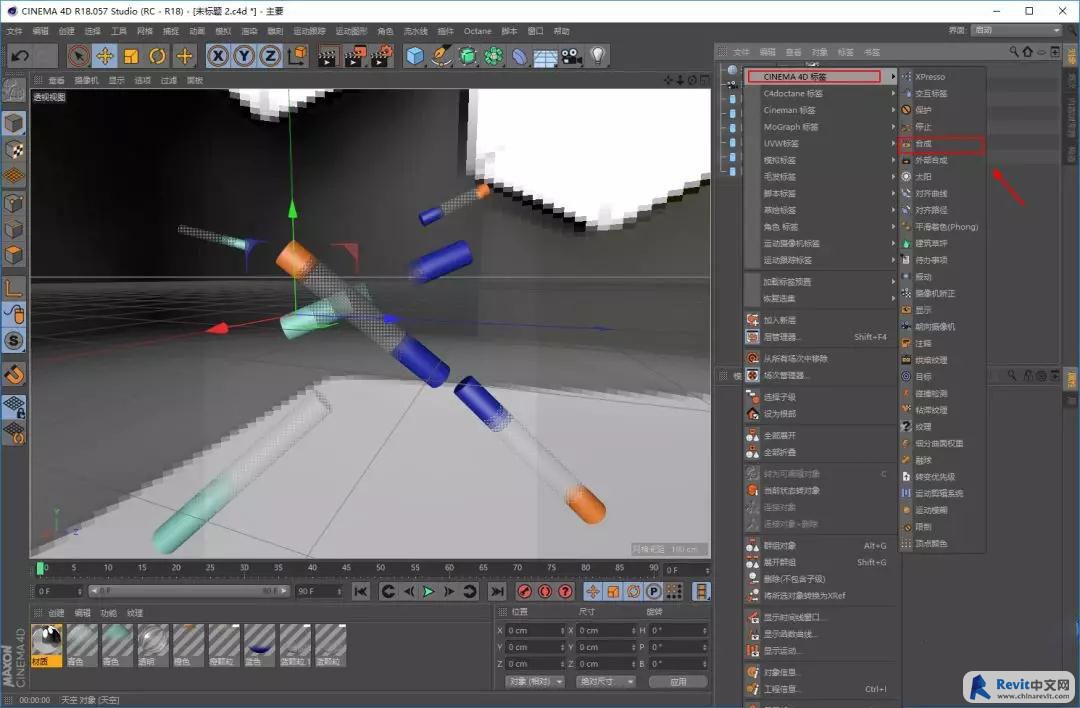Choose 平滑着色(Phong) tag

(x=942, y=227)
